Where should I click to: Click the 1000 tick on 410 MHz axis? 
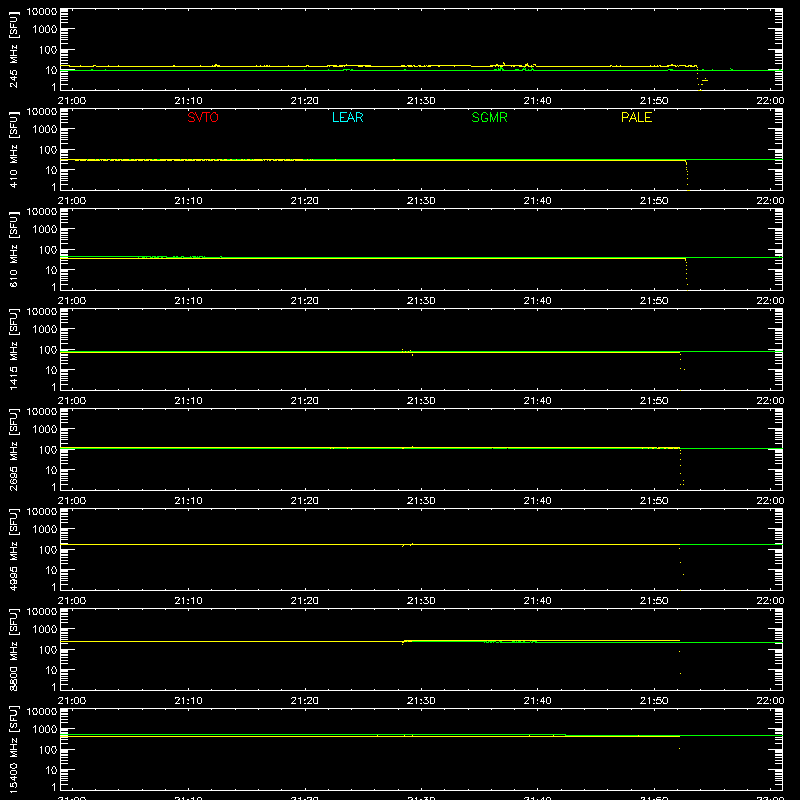coord(45,129)
